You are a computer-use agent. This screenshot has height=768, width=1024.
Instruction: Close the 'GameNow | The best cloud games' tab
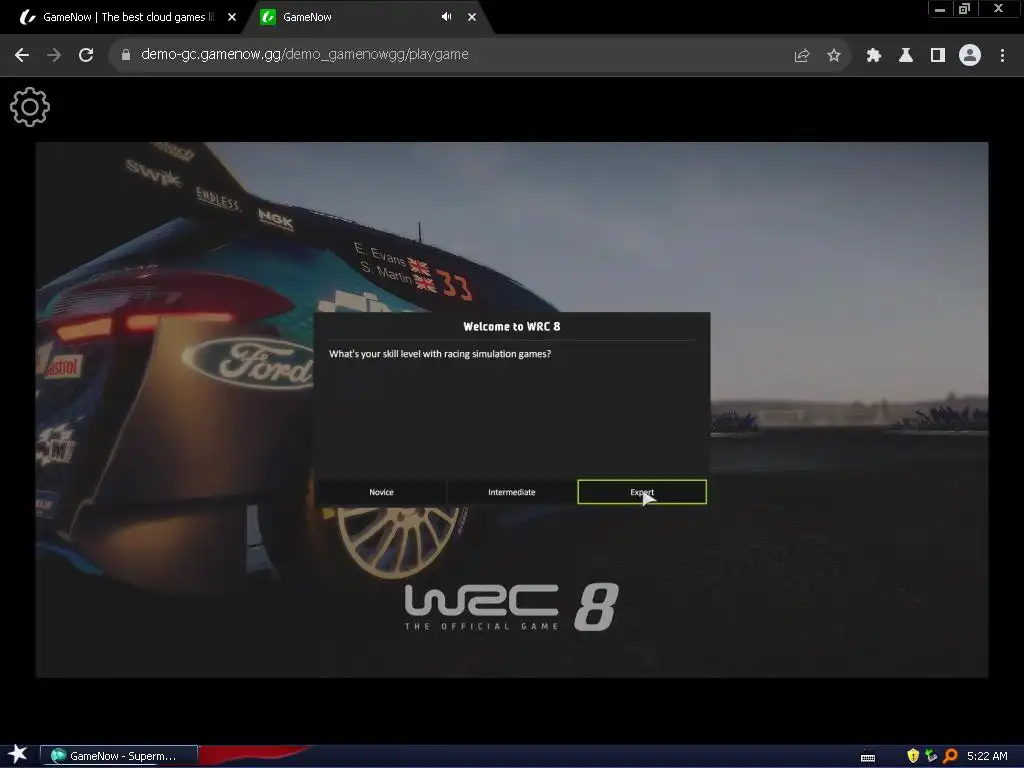(x=232, y=17)
